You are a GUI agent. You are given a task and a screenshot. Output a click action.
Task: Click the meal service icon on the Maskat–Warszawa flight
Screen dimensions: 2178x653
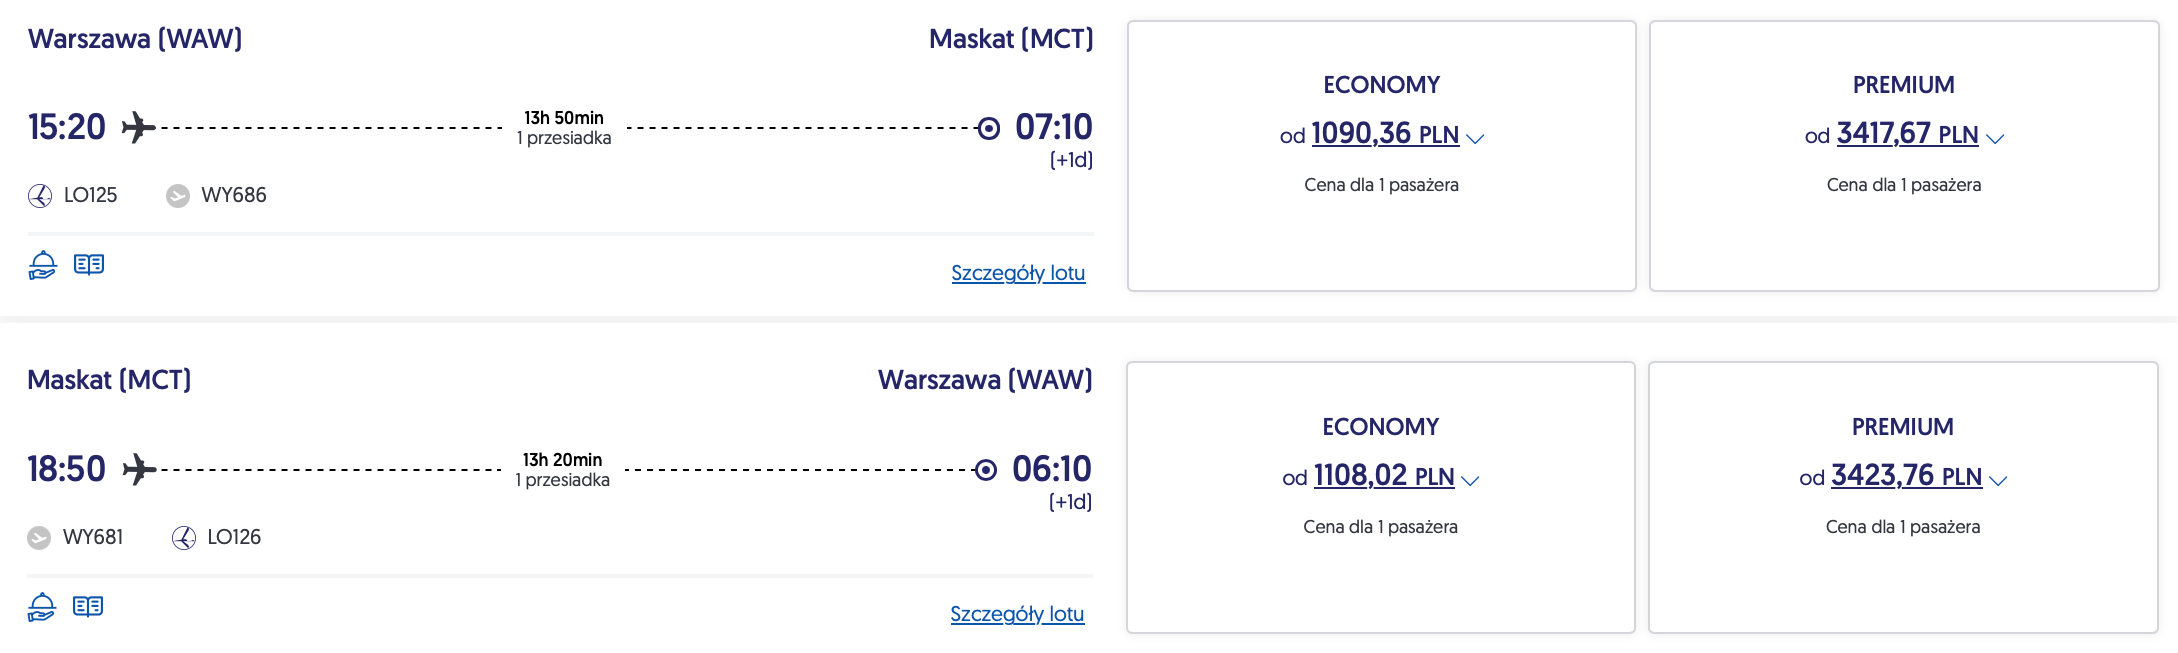click(x=41, y=607)
